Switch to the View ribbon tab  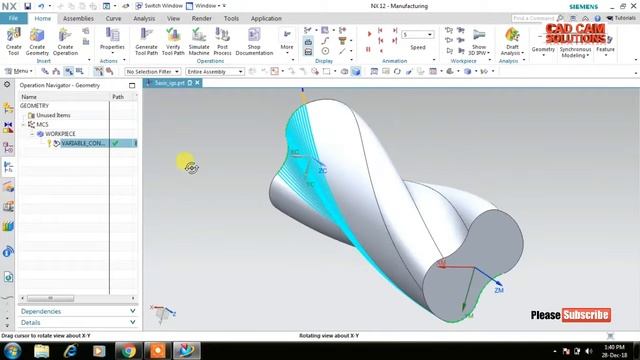point(173,18)
